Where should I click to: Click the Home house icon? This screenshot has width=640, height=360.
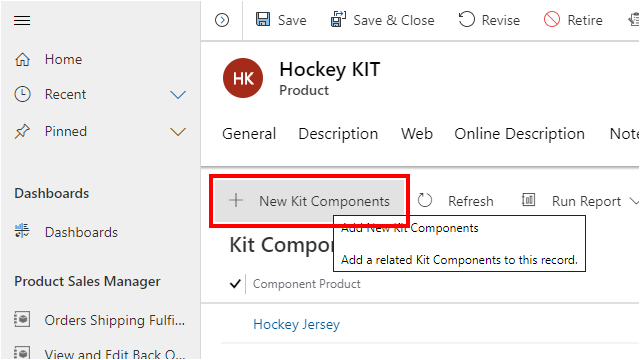[x=22, y=60]
